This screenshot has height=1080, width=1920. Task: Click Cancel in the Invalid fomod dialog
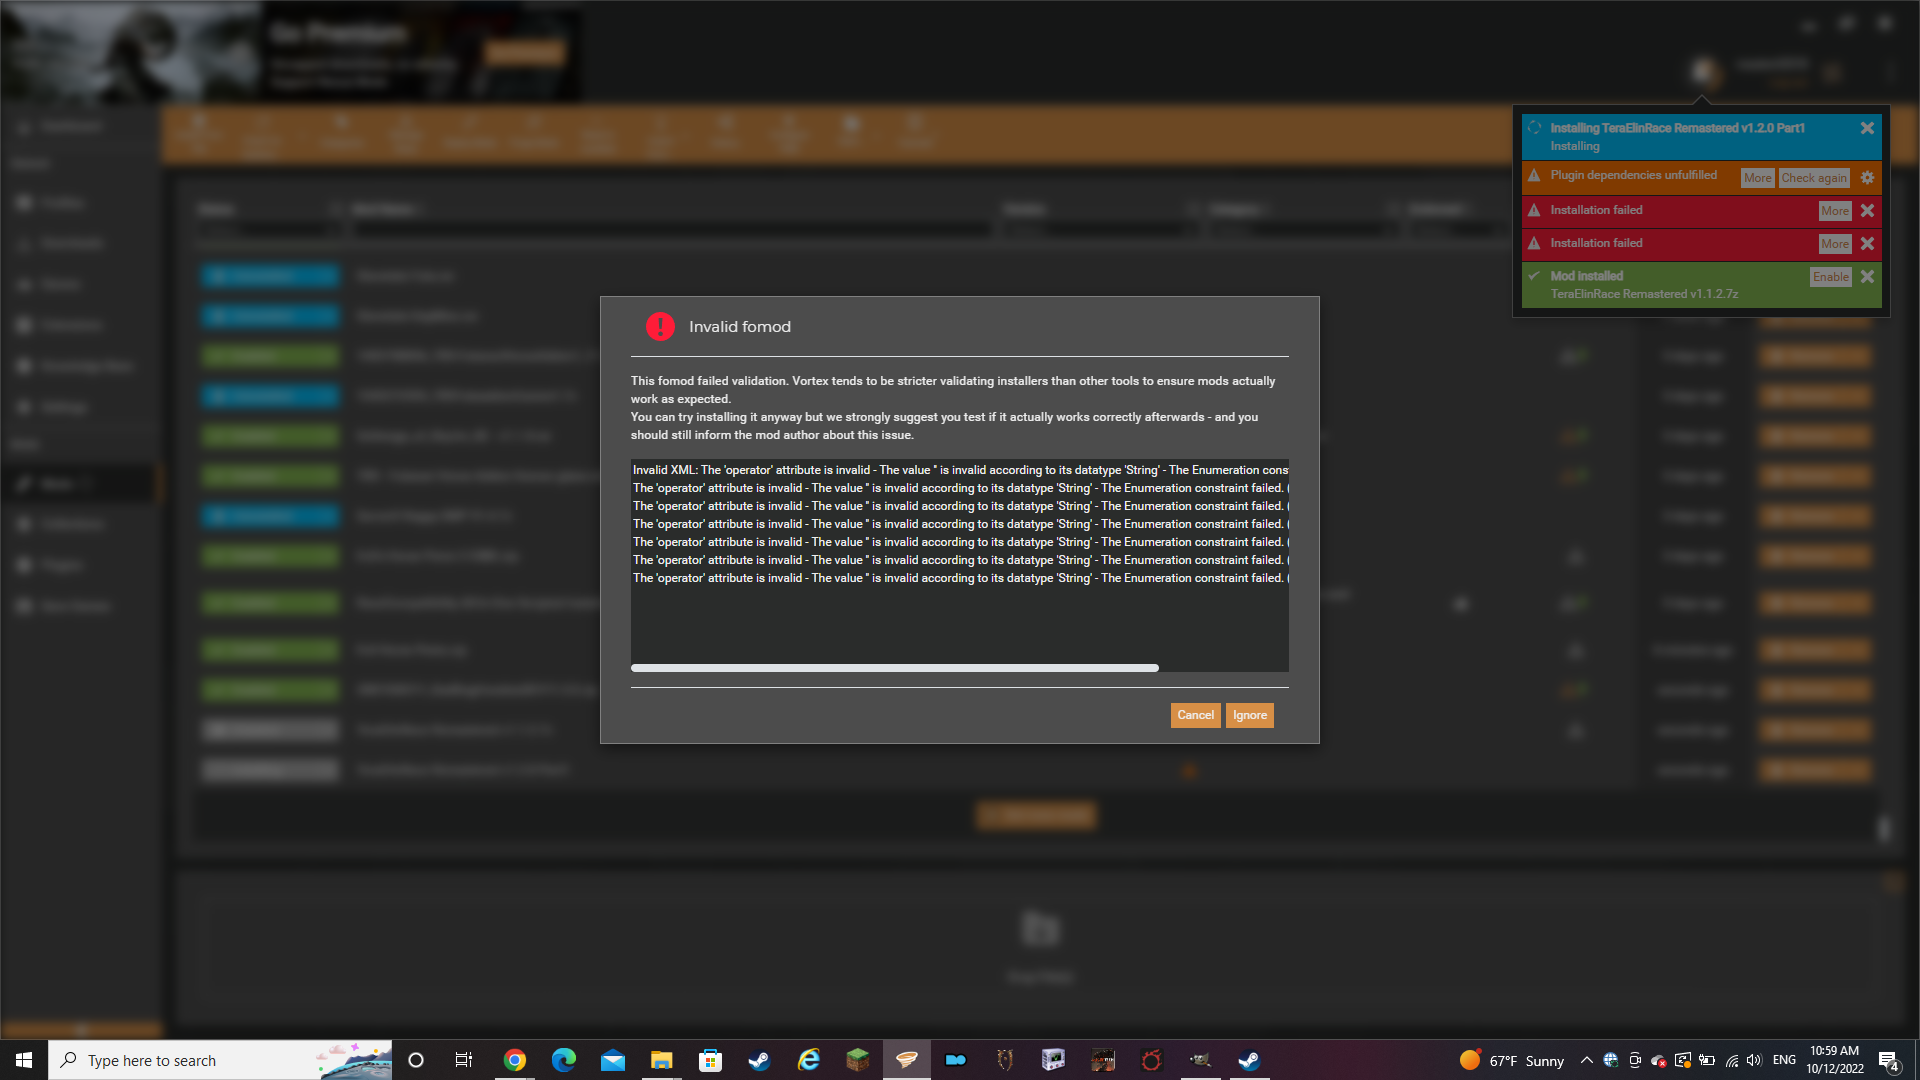tap(1195, 715)
